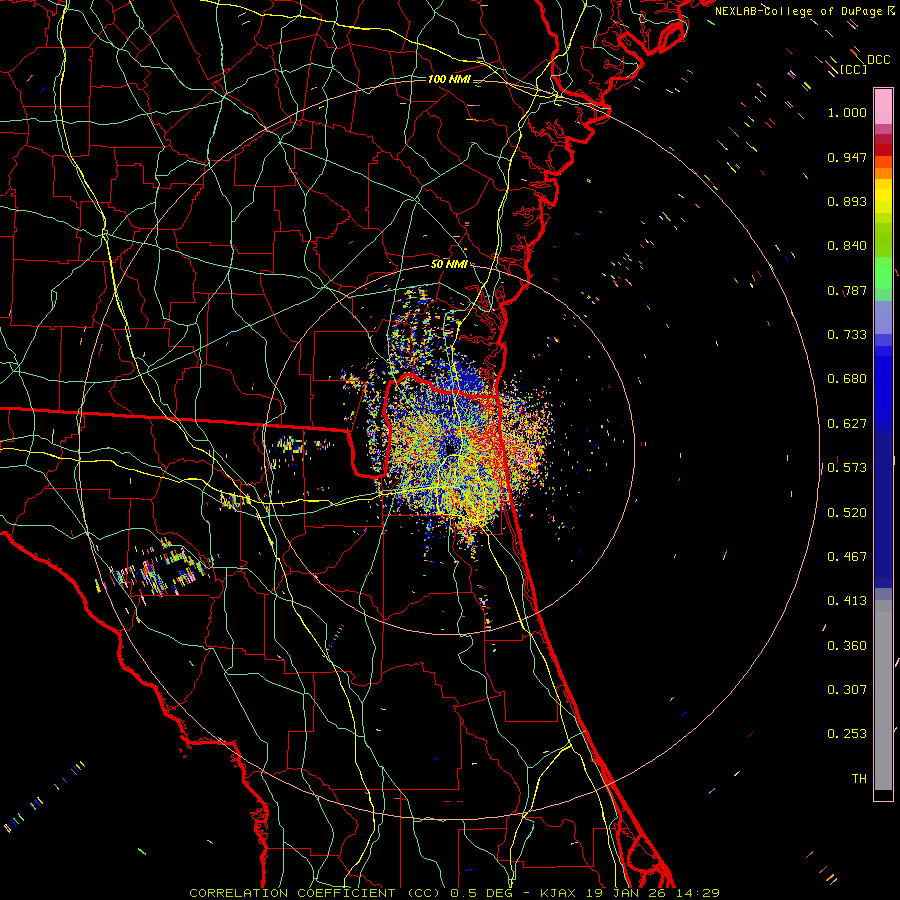Click the 1.000 value on the color scale
This screenshot has height=900, width=900.
click(847, 112)
